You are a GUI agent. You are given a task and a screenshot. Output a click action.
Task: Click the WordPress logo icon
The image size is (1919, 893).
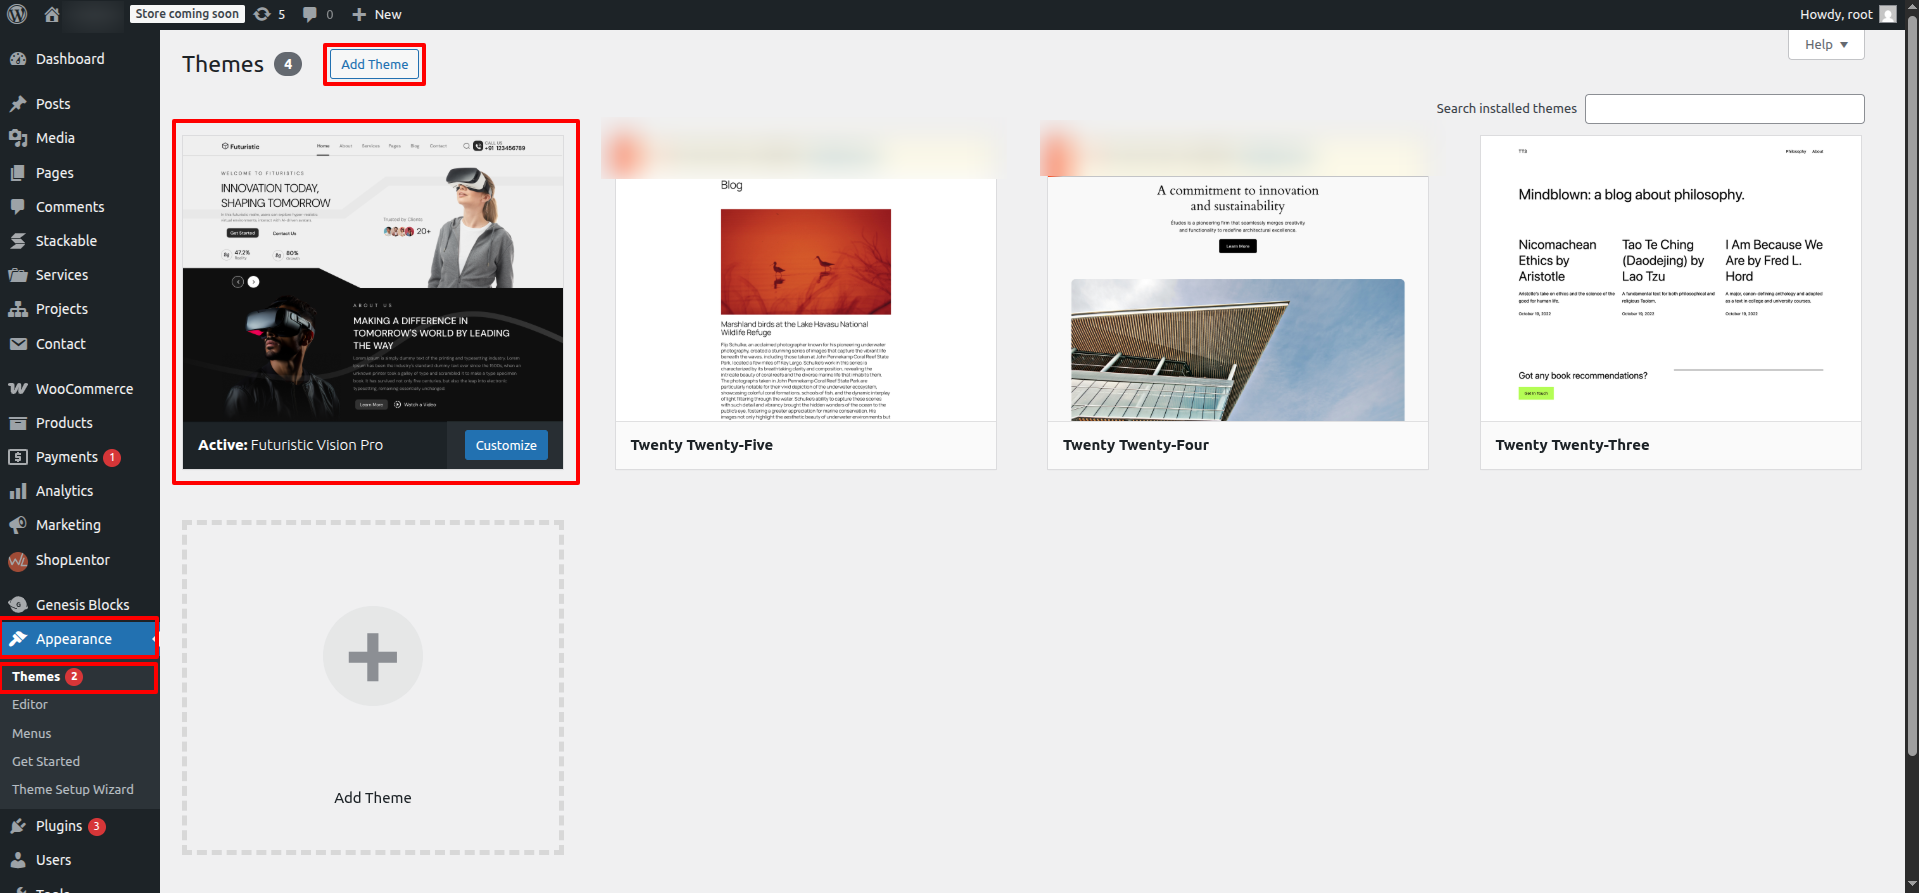(17, 14)
